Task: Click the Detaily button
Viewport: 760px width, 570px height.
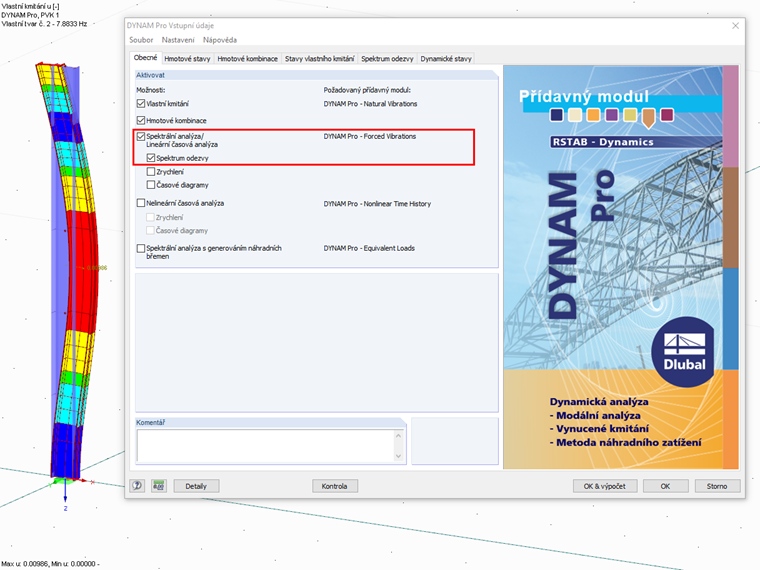Action: pyautogui.click(x=196, y=486)
